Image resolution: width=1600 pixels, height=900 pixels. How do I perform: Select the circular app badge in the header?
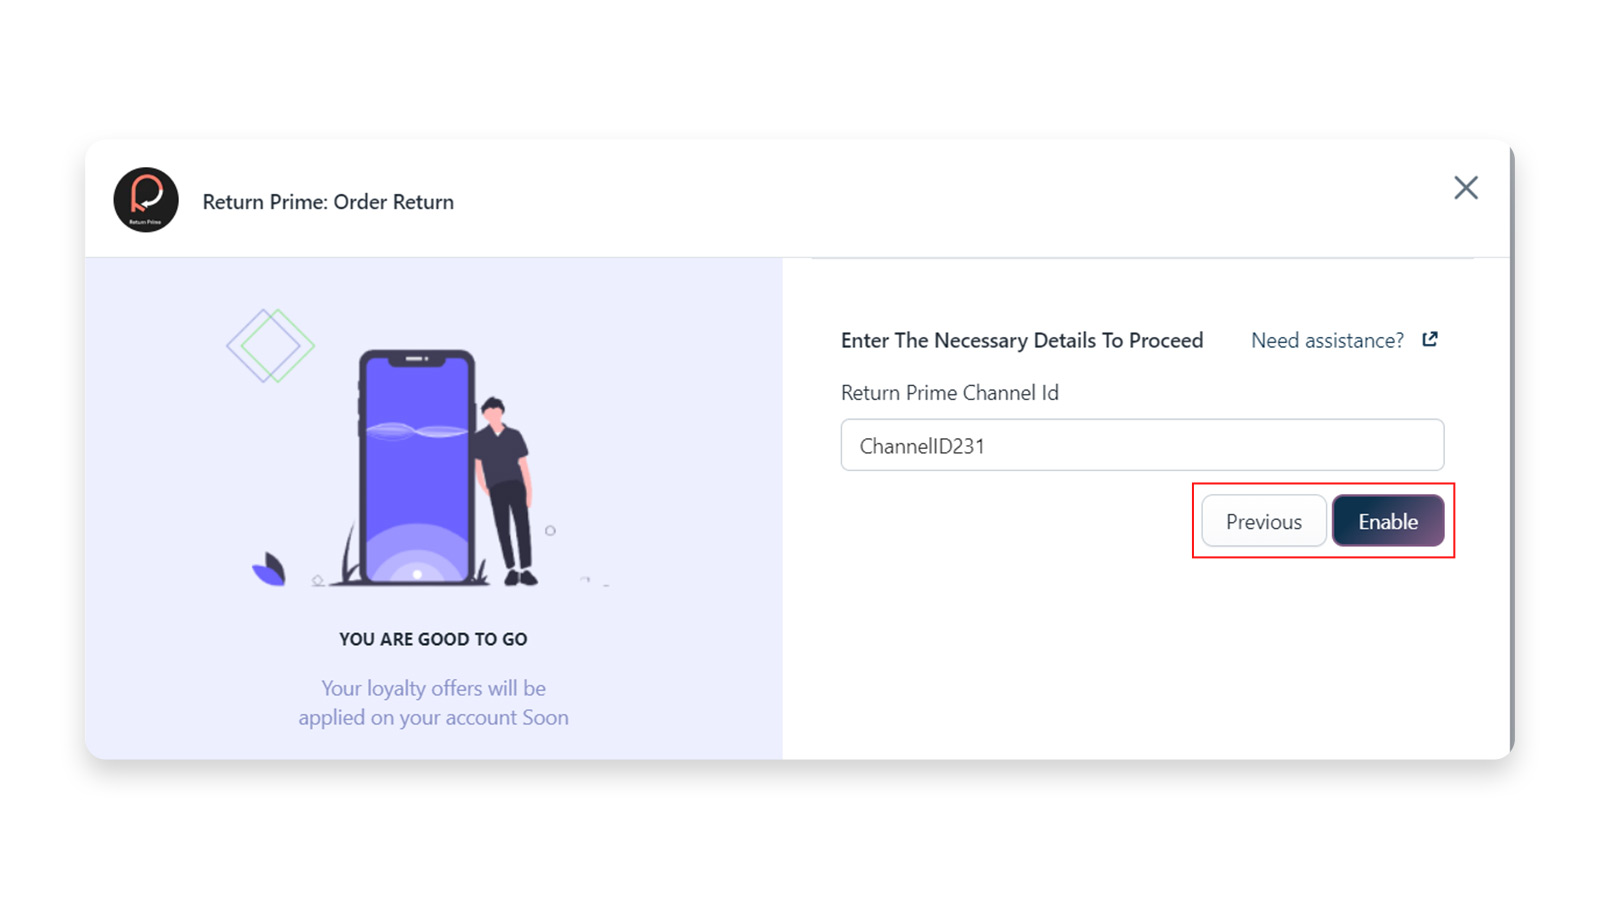[145, 200]
